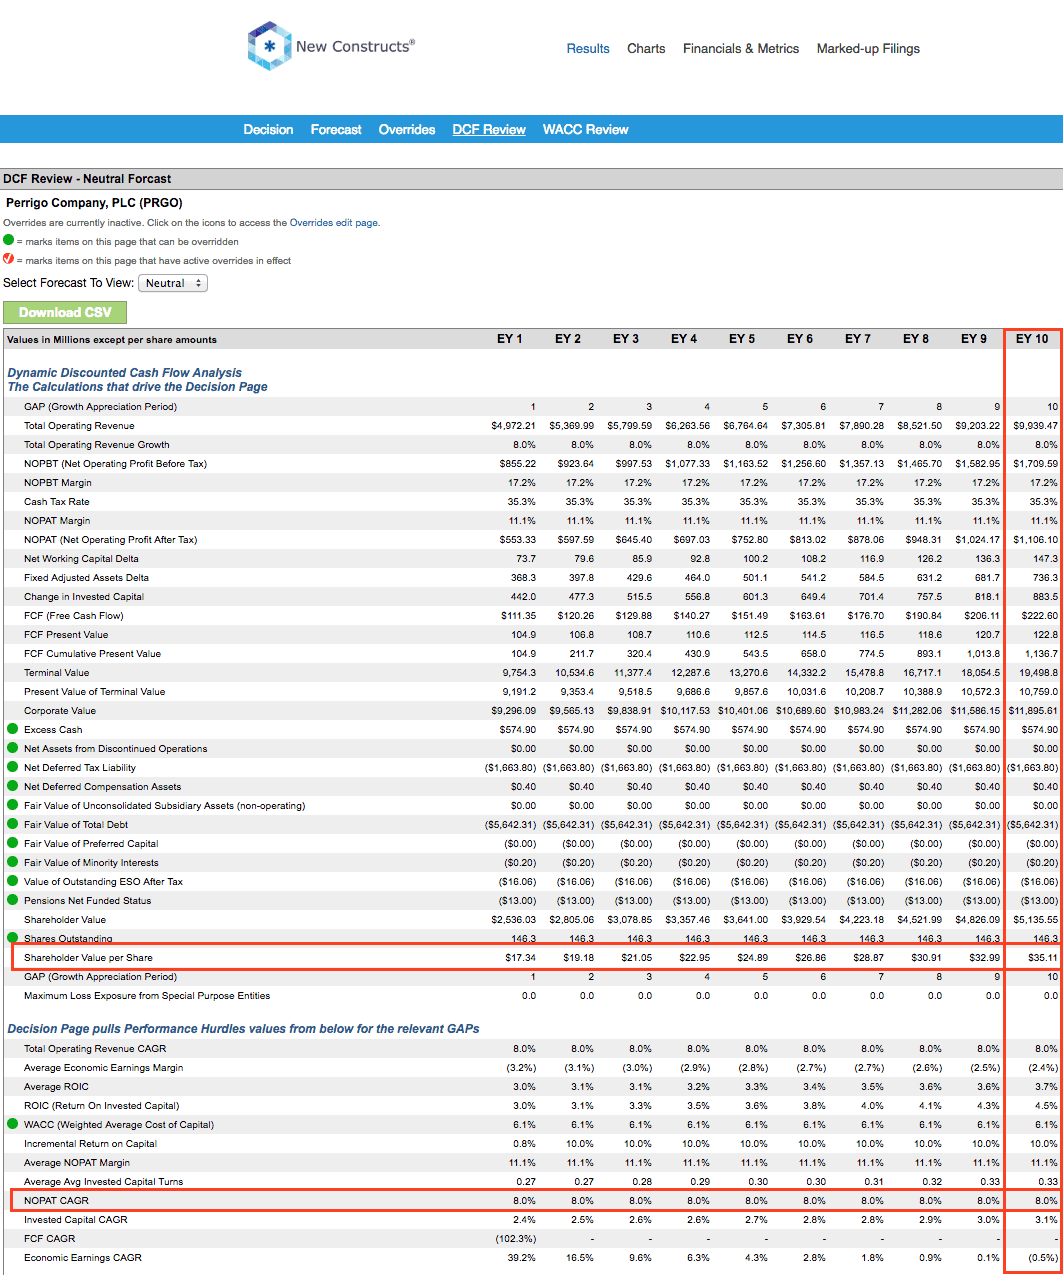Click the Average ROIC row label
Viewport: 1063px width, 1275px height.
(x=56, y=1087)
